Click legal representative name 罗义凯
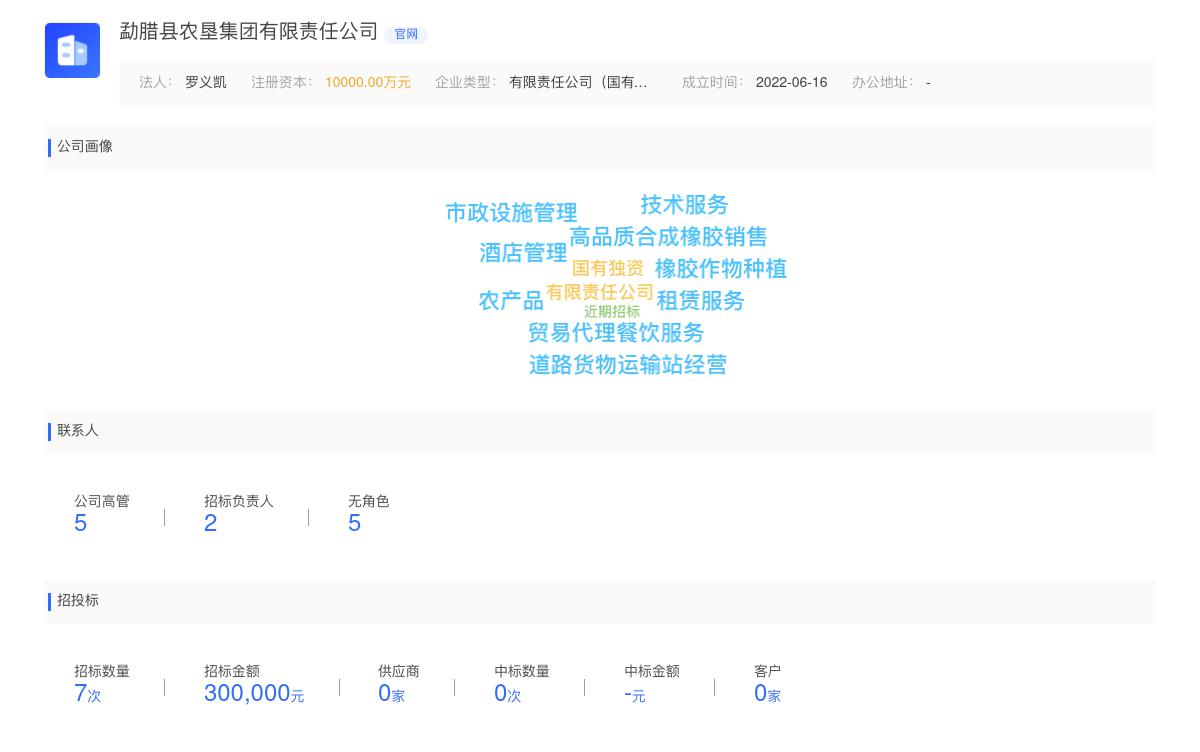The width and height of the screenshot is (1200, 752). (x=206, y=83)
